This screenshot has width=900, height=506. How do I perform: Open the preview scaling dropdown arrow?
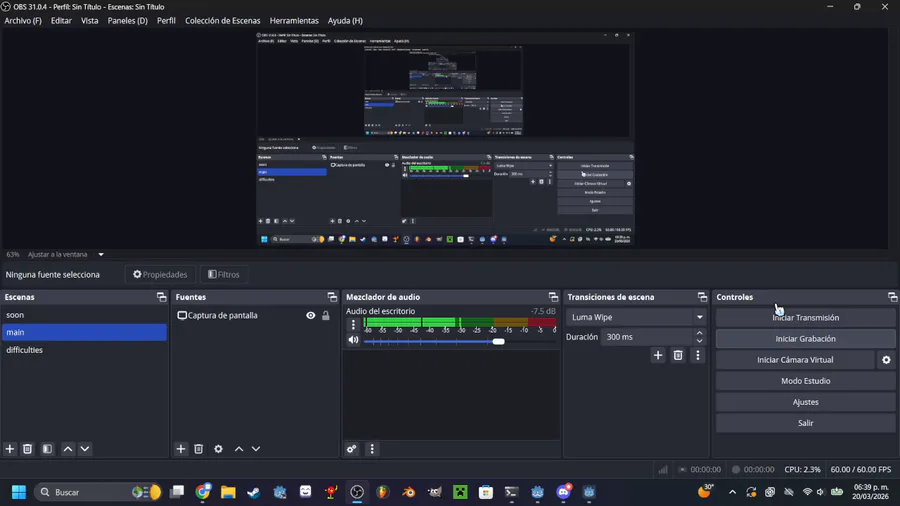pyautogui.click(x=101, y=254)
